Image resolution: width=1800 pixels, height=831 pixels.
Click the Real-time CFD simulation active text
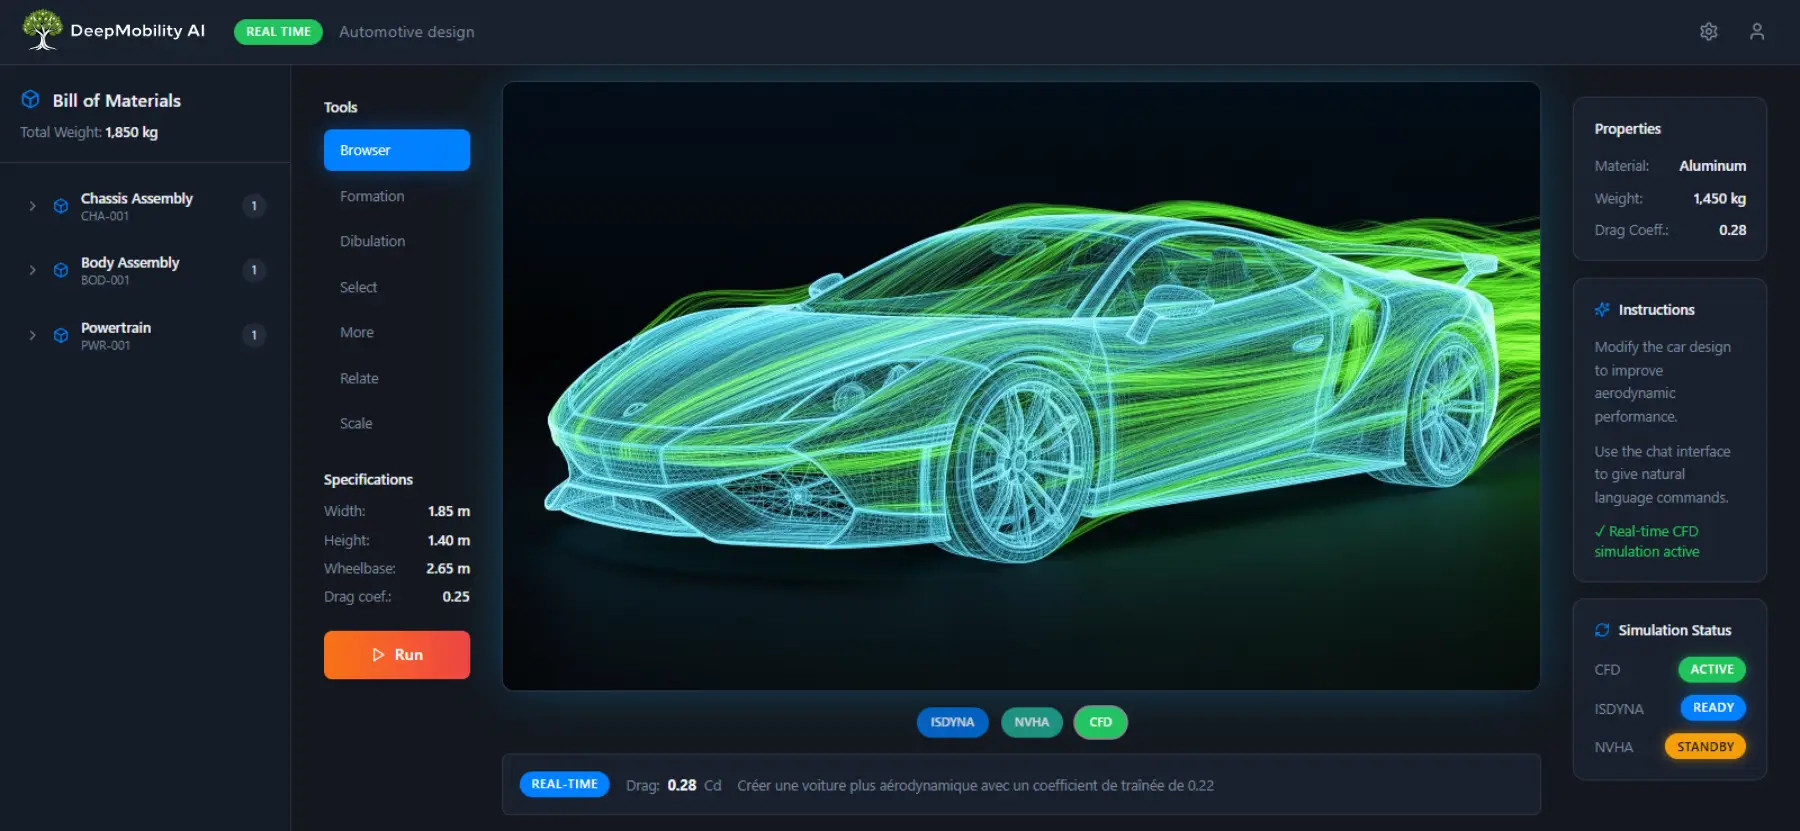(1647, 541)
